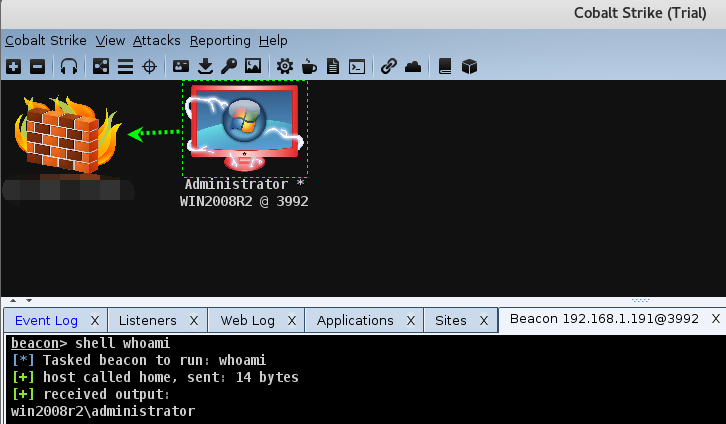Click the 'win2008r2\administrator' output text
The image size is (726, 424).
(x=103, y=412)
